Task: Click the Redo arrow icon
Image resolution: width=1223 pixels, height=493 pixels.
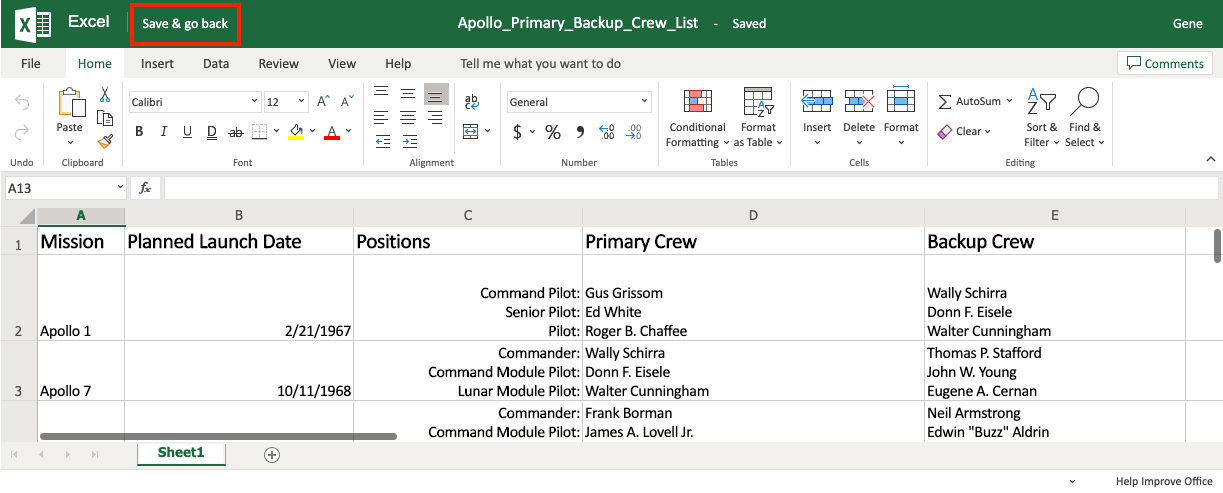Action: (22, 132)
